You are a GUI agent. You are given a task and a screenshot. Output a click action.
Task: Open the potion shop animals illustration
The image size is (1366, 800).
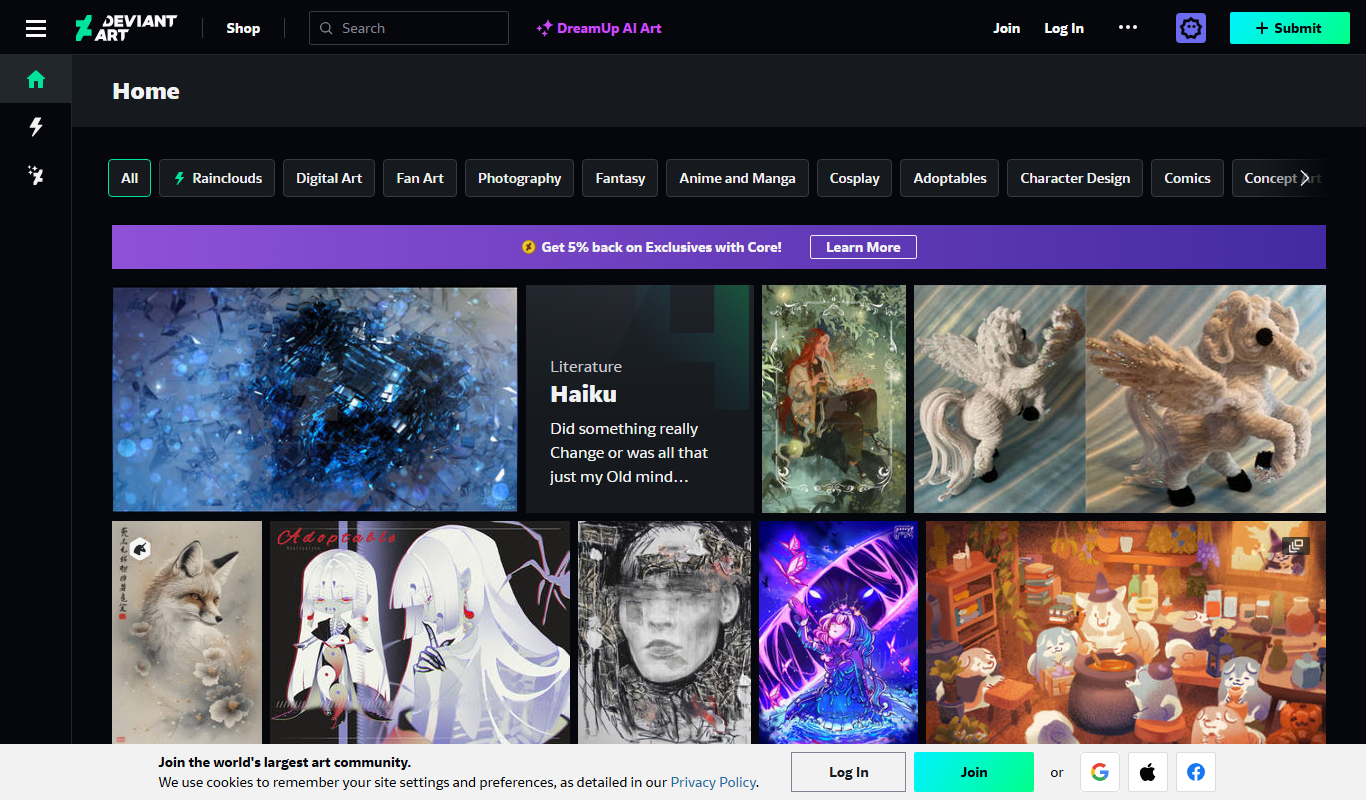1126,632
